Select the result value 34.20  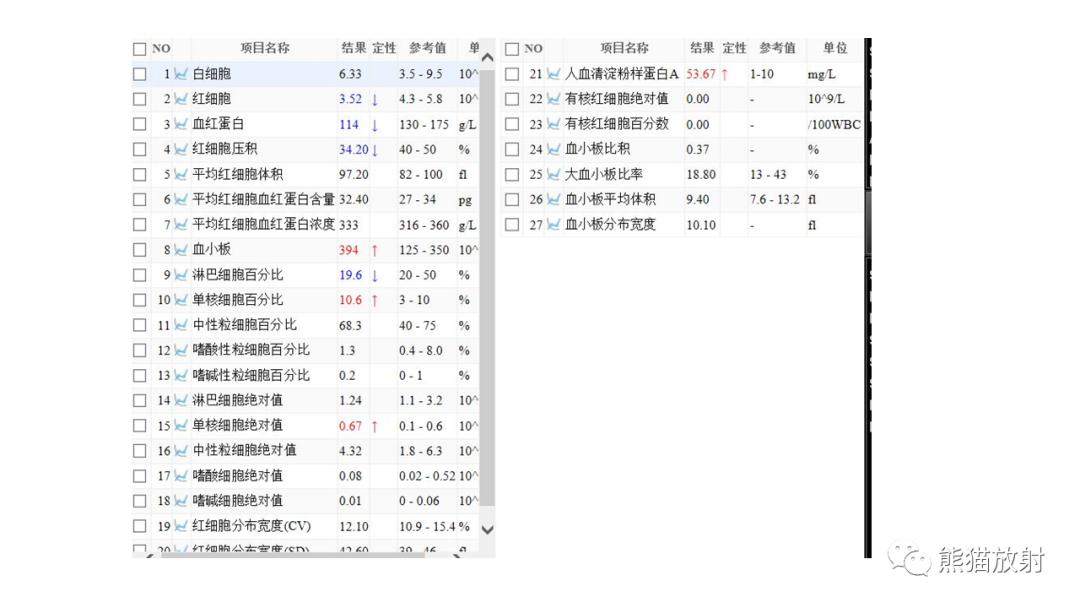353,149
